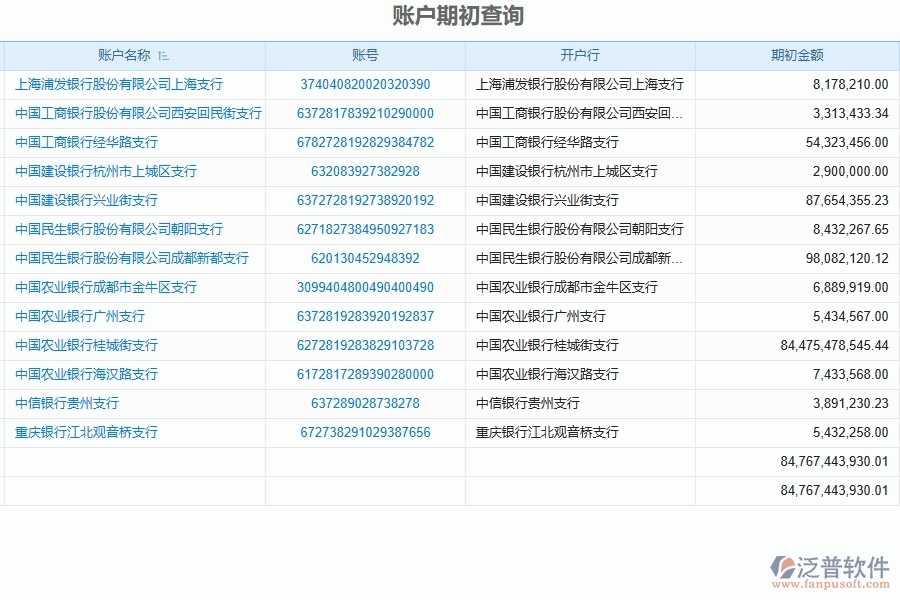Click the 期初金额 column header
The width and height of the screenshot is (900, 600).
pos(797,55)
